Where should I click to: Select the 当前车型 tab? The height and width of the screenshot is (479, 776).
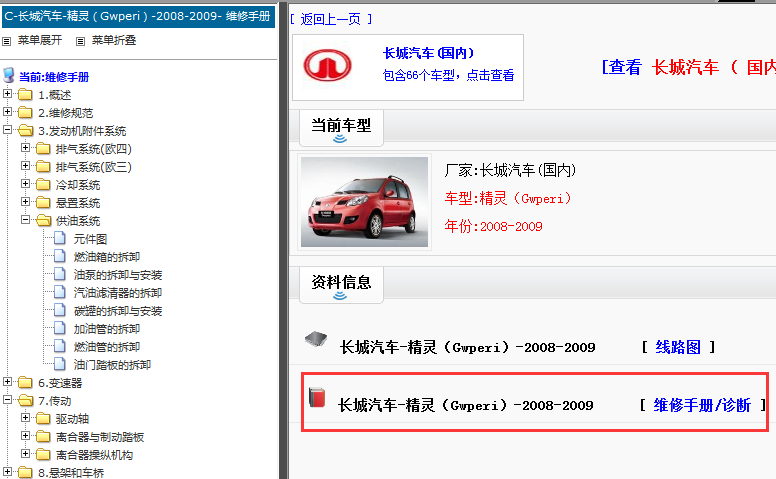pyautogui.click(x=341, y=128)
